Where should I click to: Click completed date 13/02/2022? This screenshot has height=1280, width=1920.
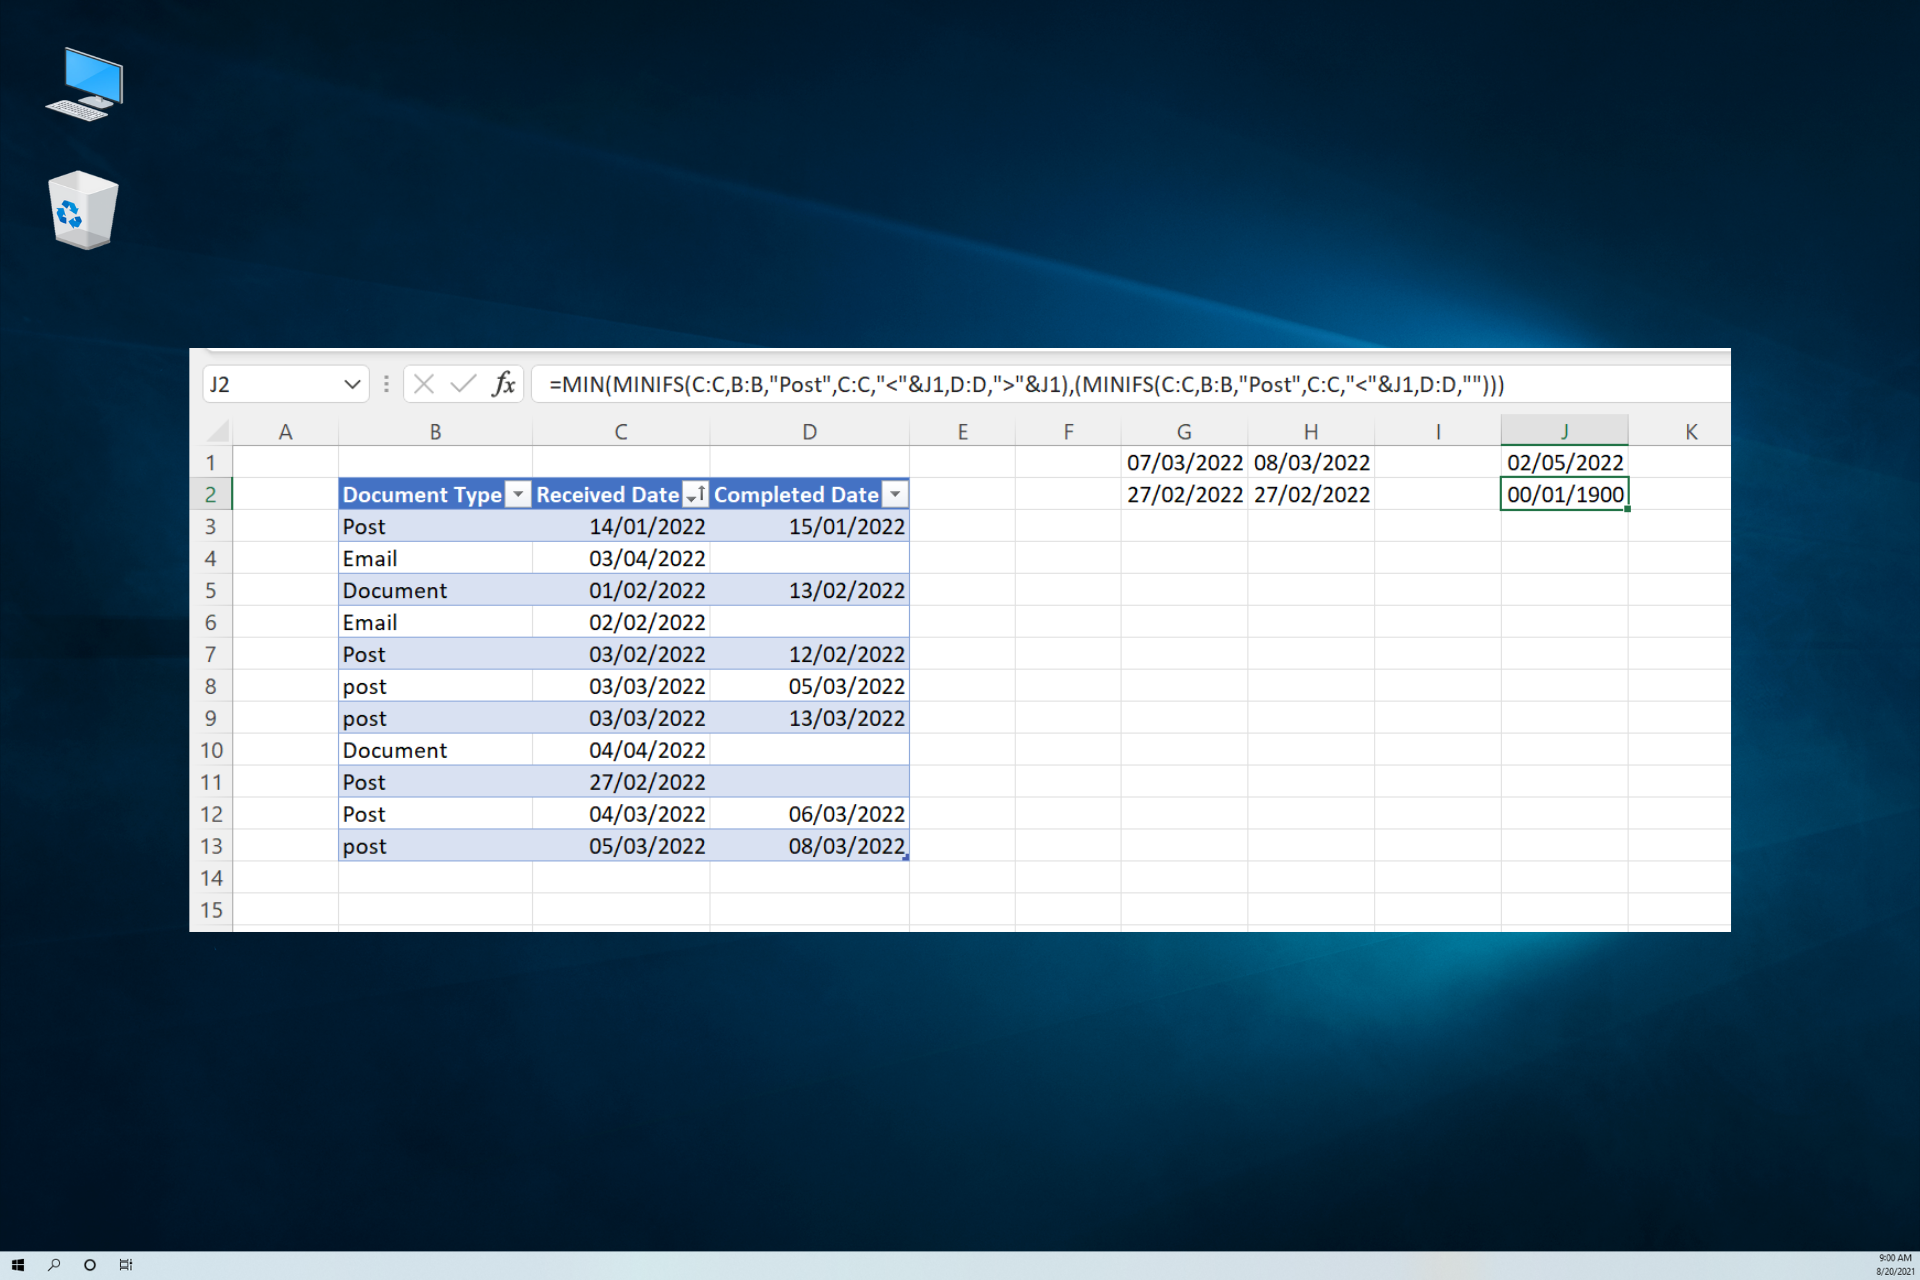(809, 590)
